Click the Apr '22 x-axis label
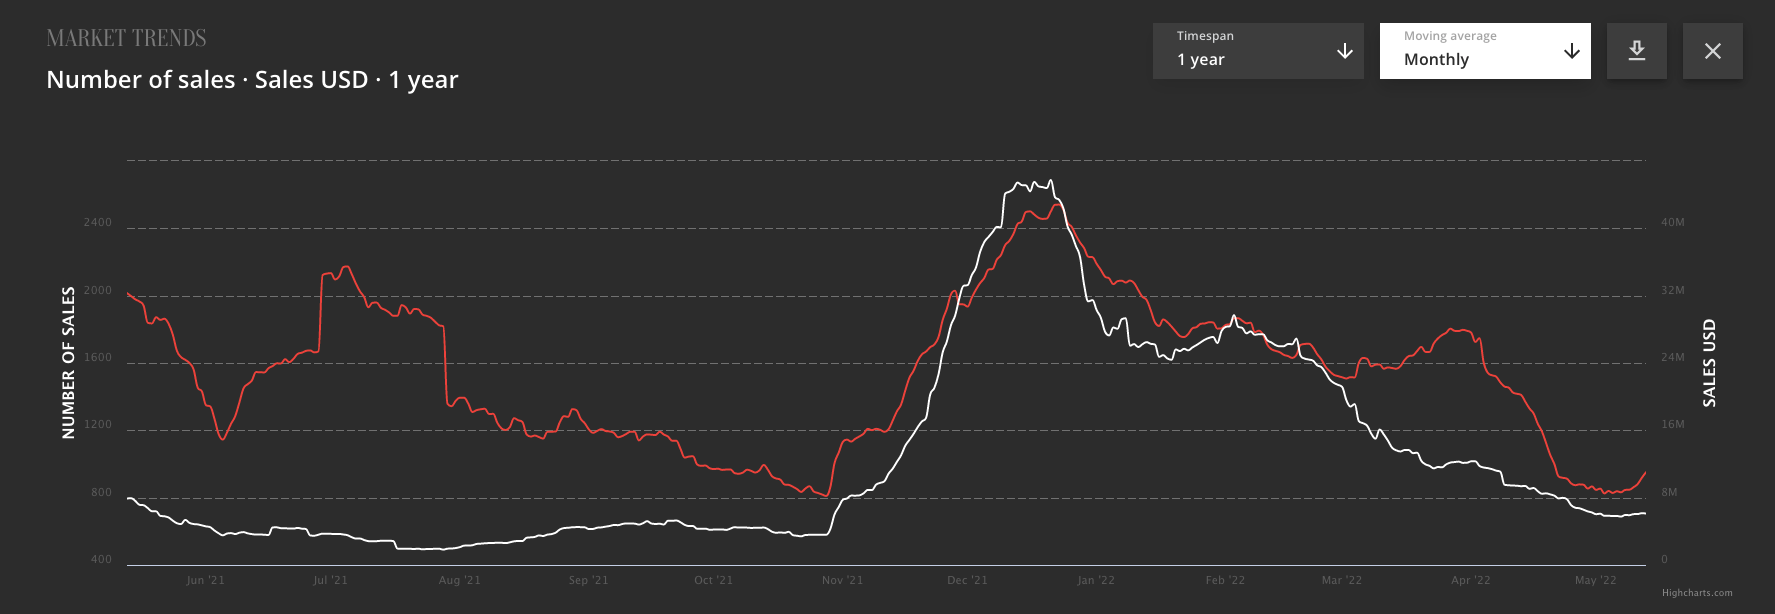This screenshot has width=1775, height=614. click(1470, 580)
